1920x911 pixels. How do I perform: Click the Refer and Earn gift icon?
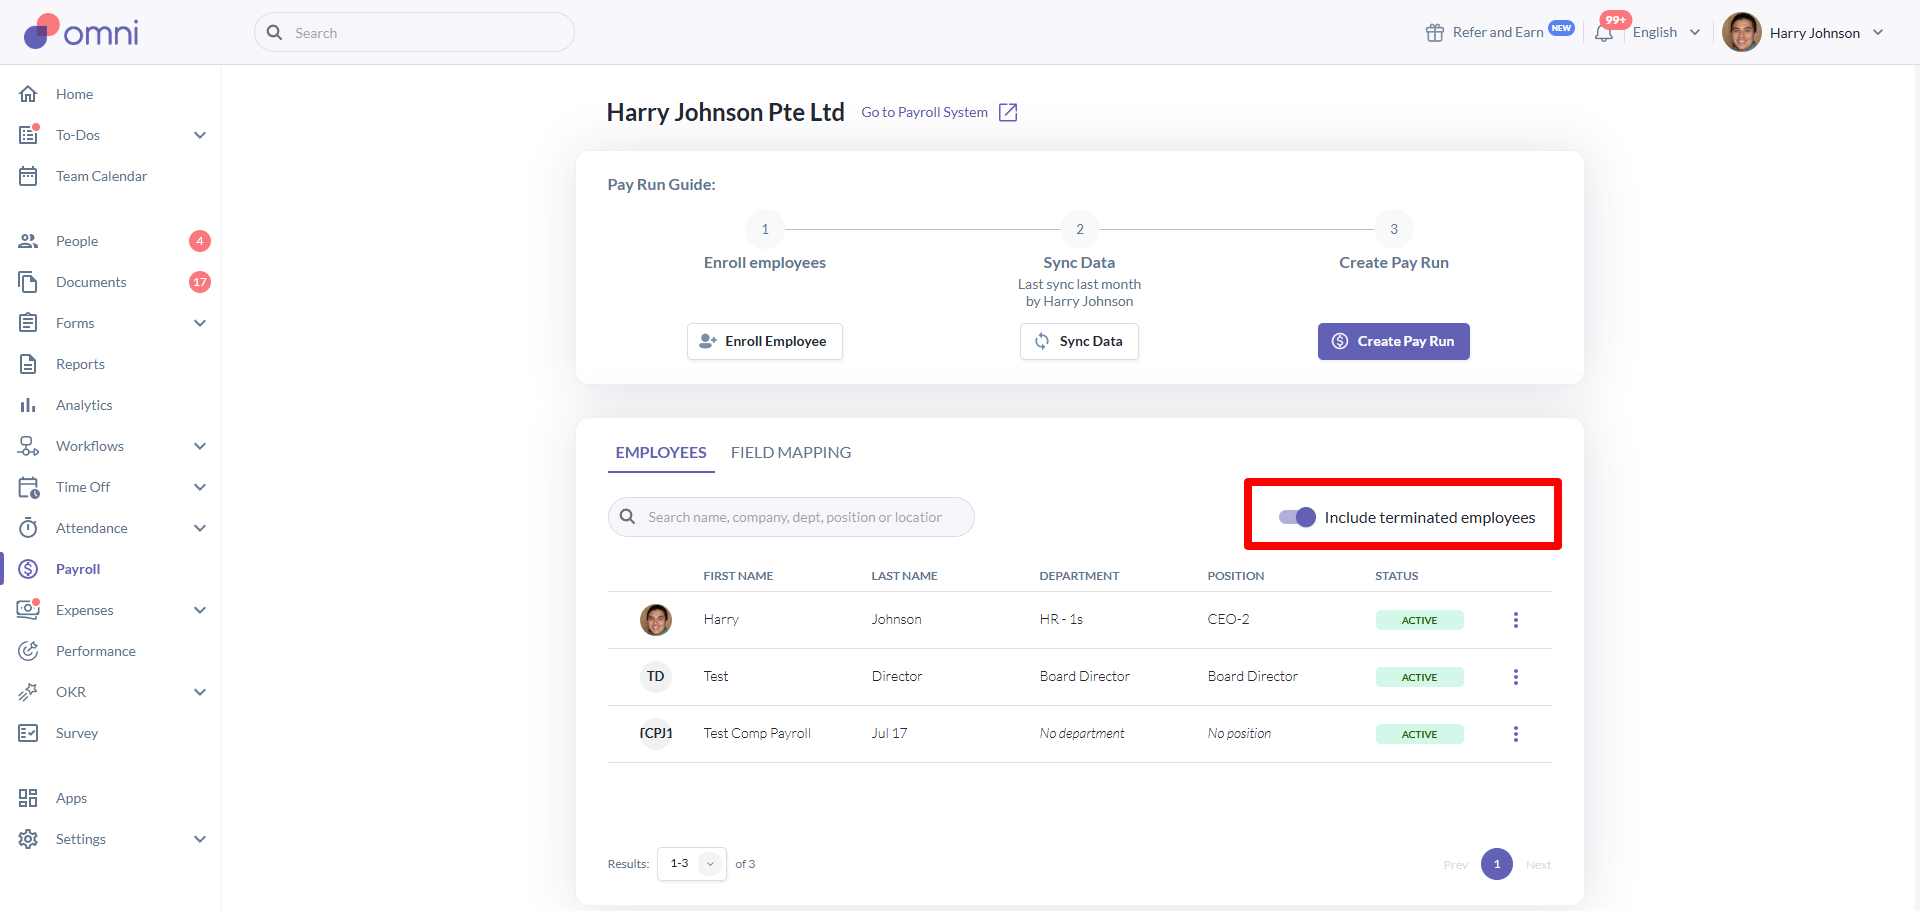click(1435, 33)
